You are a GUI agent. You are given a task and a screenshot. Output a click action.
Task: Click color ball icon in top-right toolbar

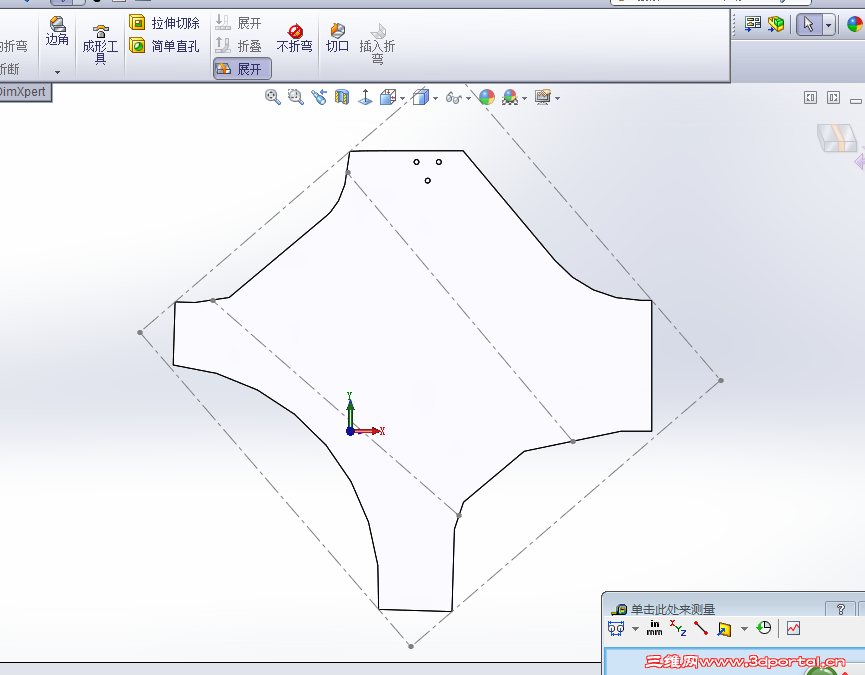coord(855,24)
